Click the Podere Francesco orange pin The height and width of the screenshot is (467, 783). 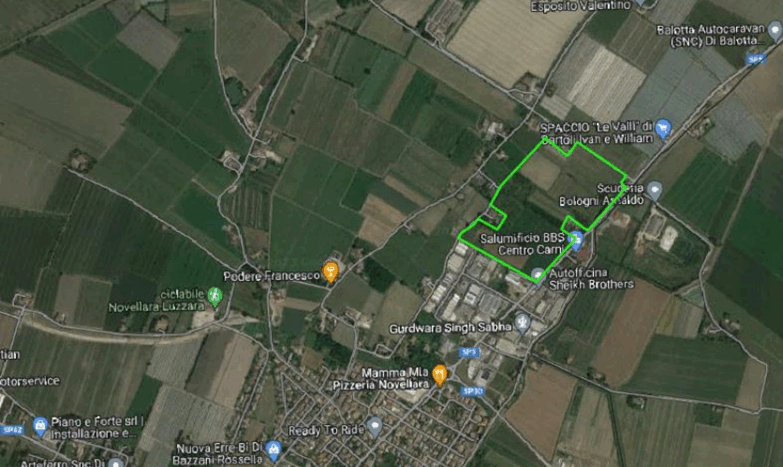tap(330, 272)
